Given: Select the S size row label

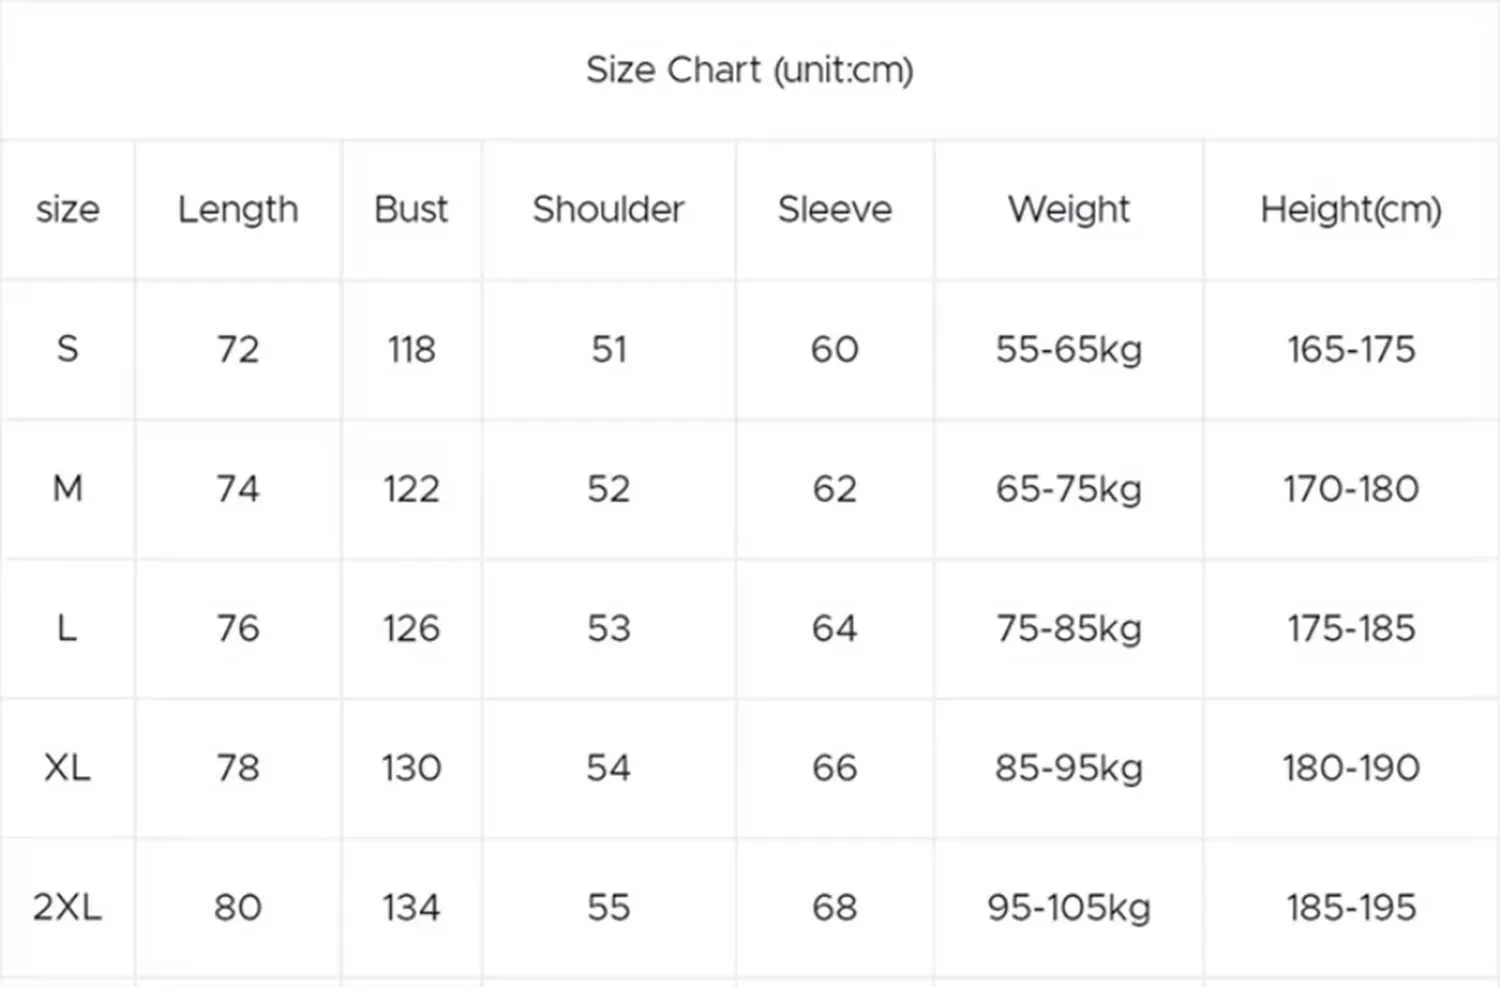Looking at the screenshot, I should coord(67,349).
